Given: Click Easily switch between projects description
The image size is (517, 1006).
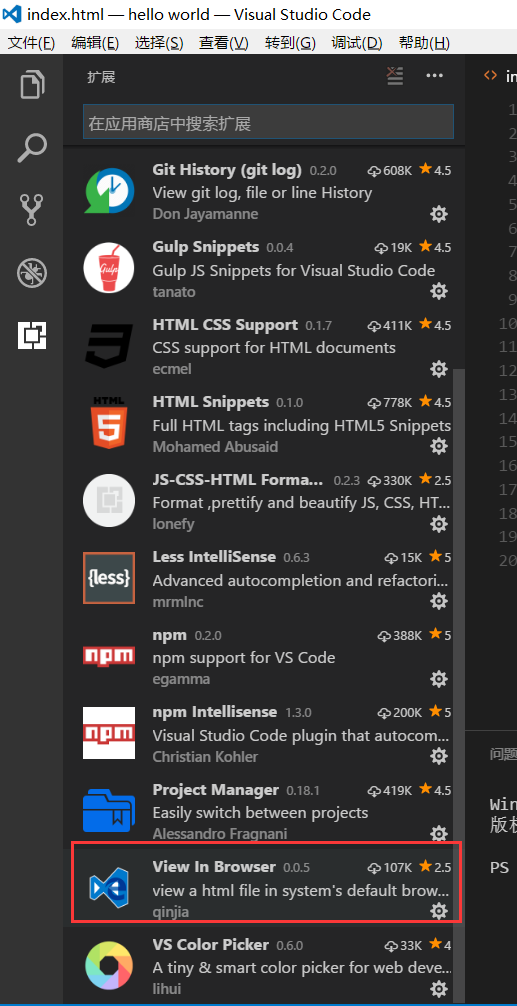Looking at the screenshot, I should click(260, 812).
